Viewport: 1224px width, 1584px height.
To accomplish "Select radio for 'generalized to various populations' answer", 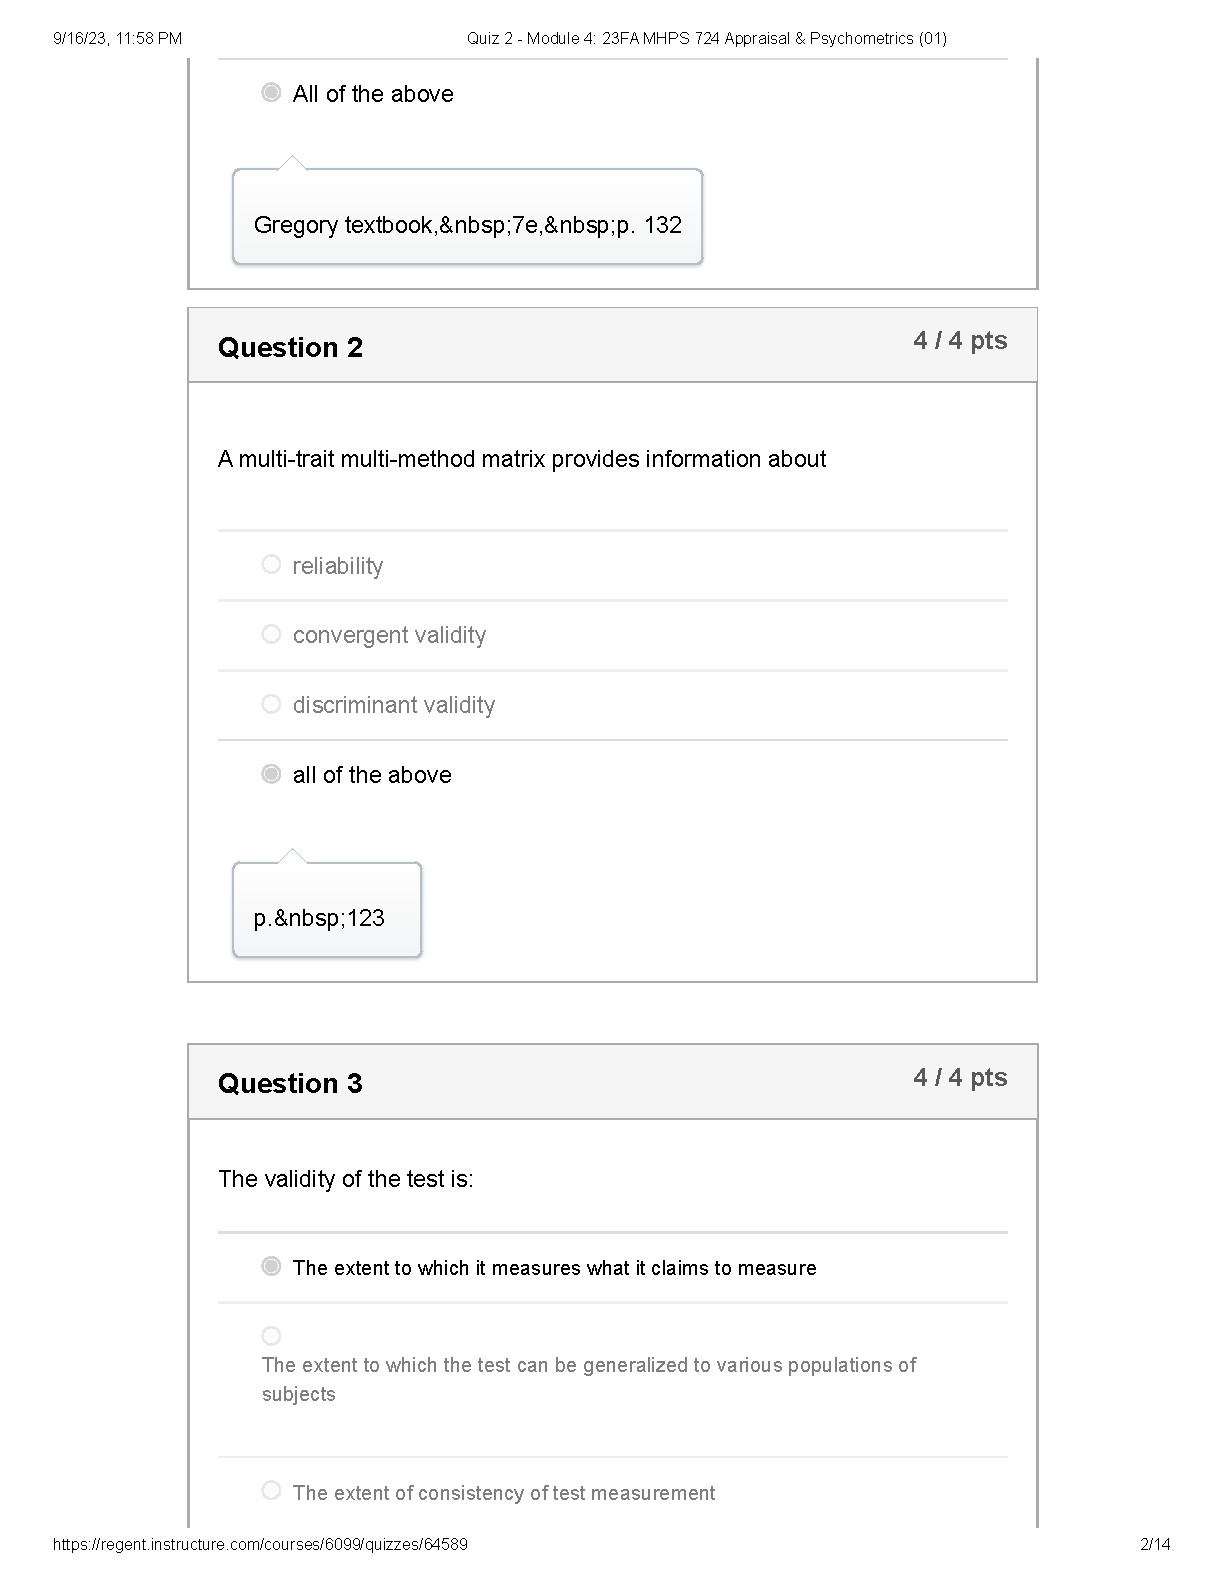I will (271, 1336).
